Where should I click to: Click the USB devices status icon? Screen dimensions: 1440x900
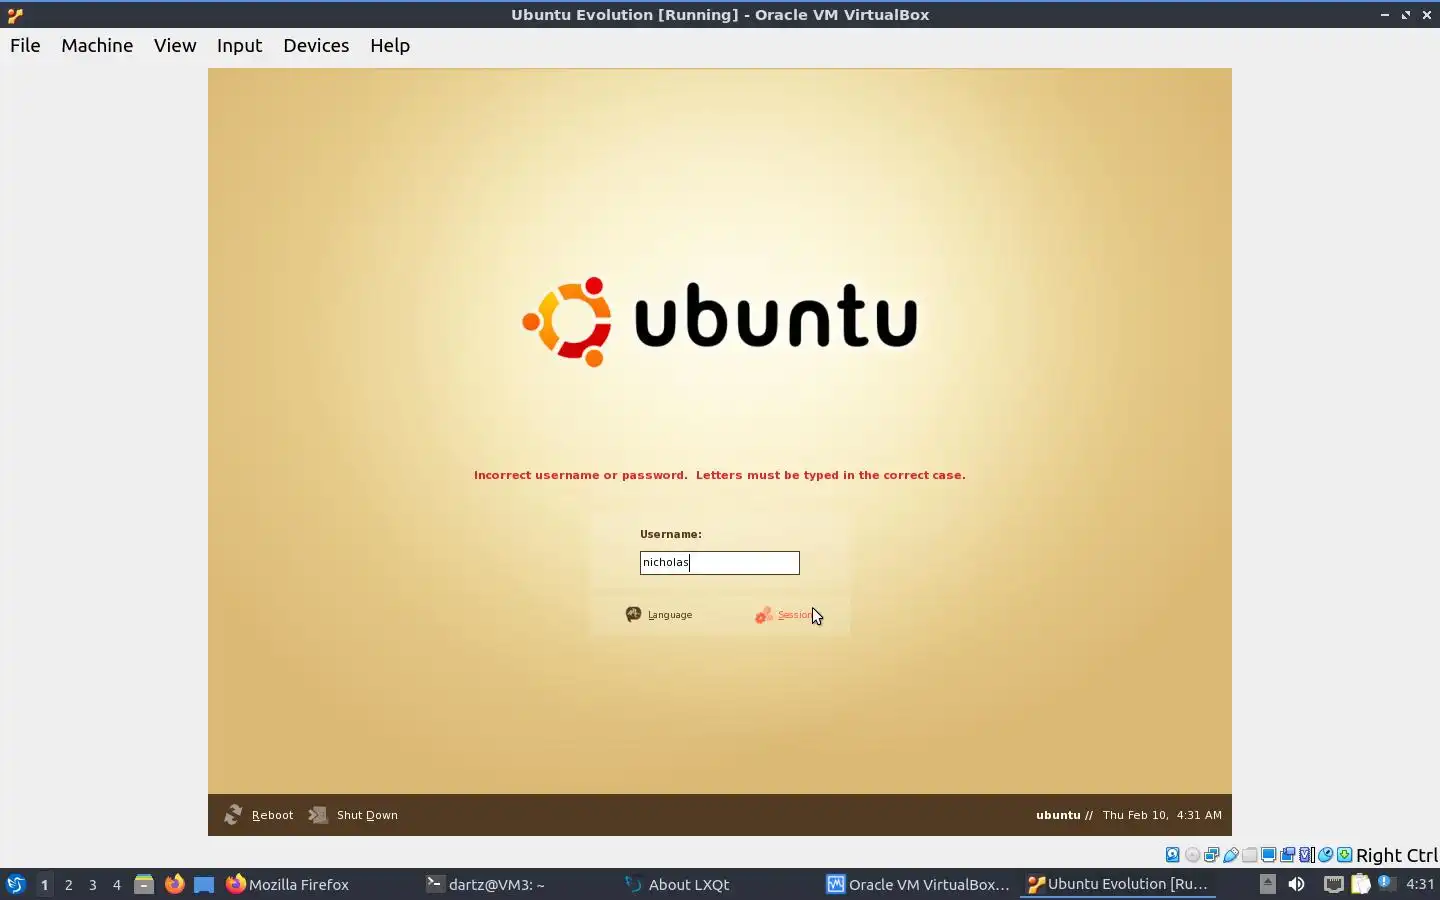click(x=1230, y=855)
